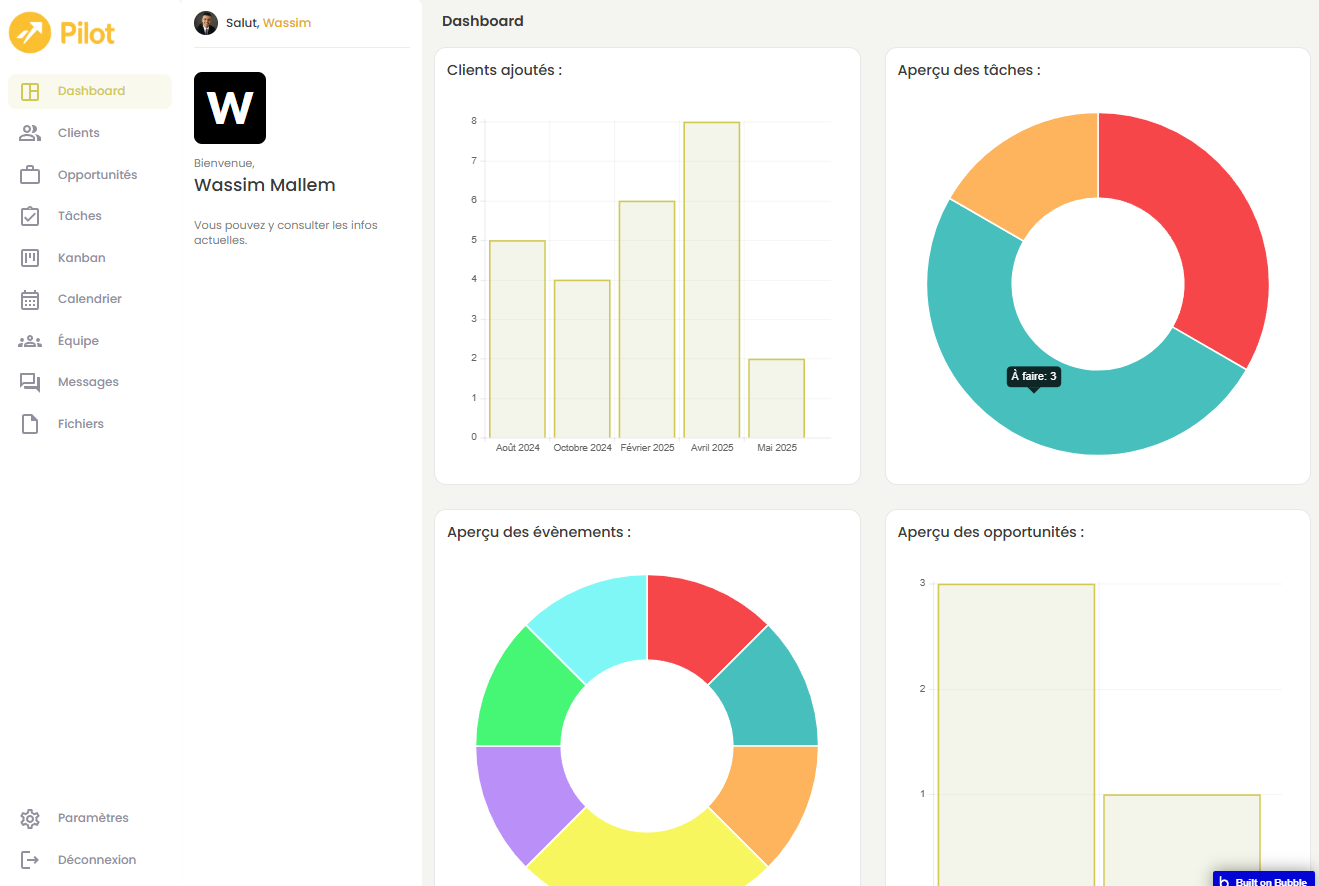Open the Équipe group icon
Screen dimensions: 1319x886
30,341
